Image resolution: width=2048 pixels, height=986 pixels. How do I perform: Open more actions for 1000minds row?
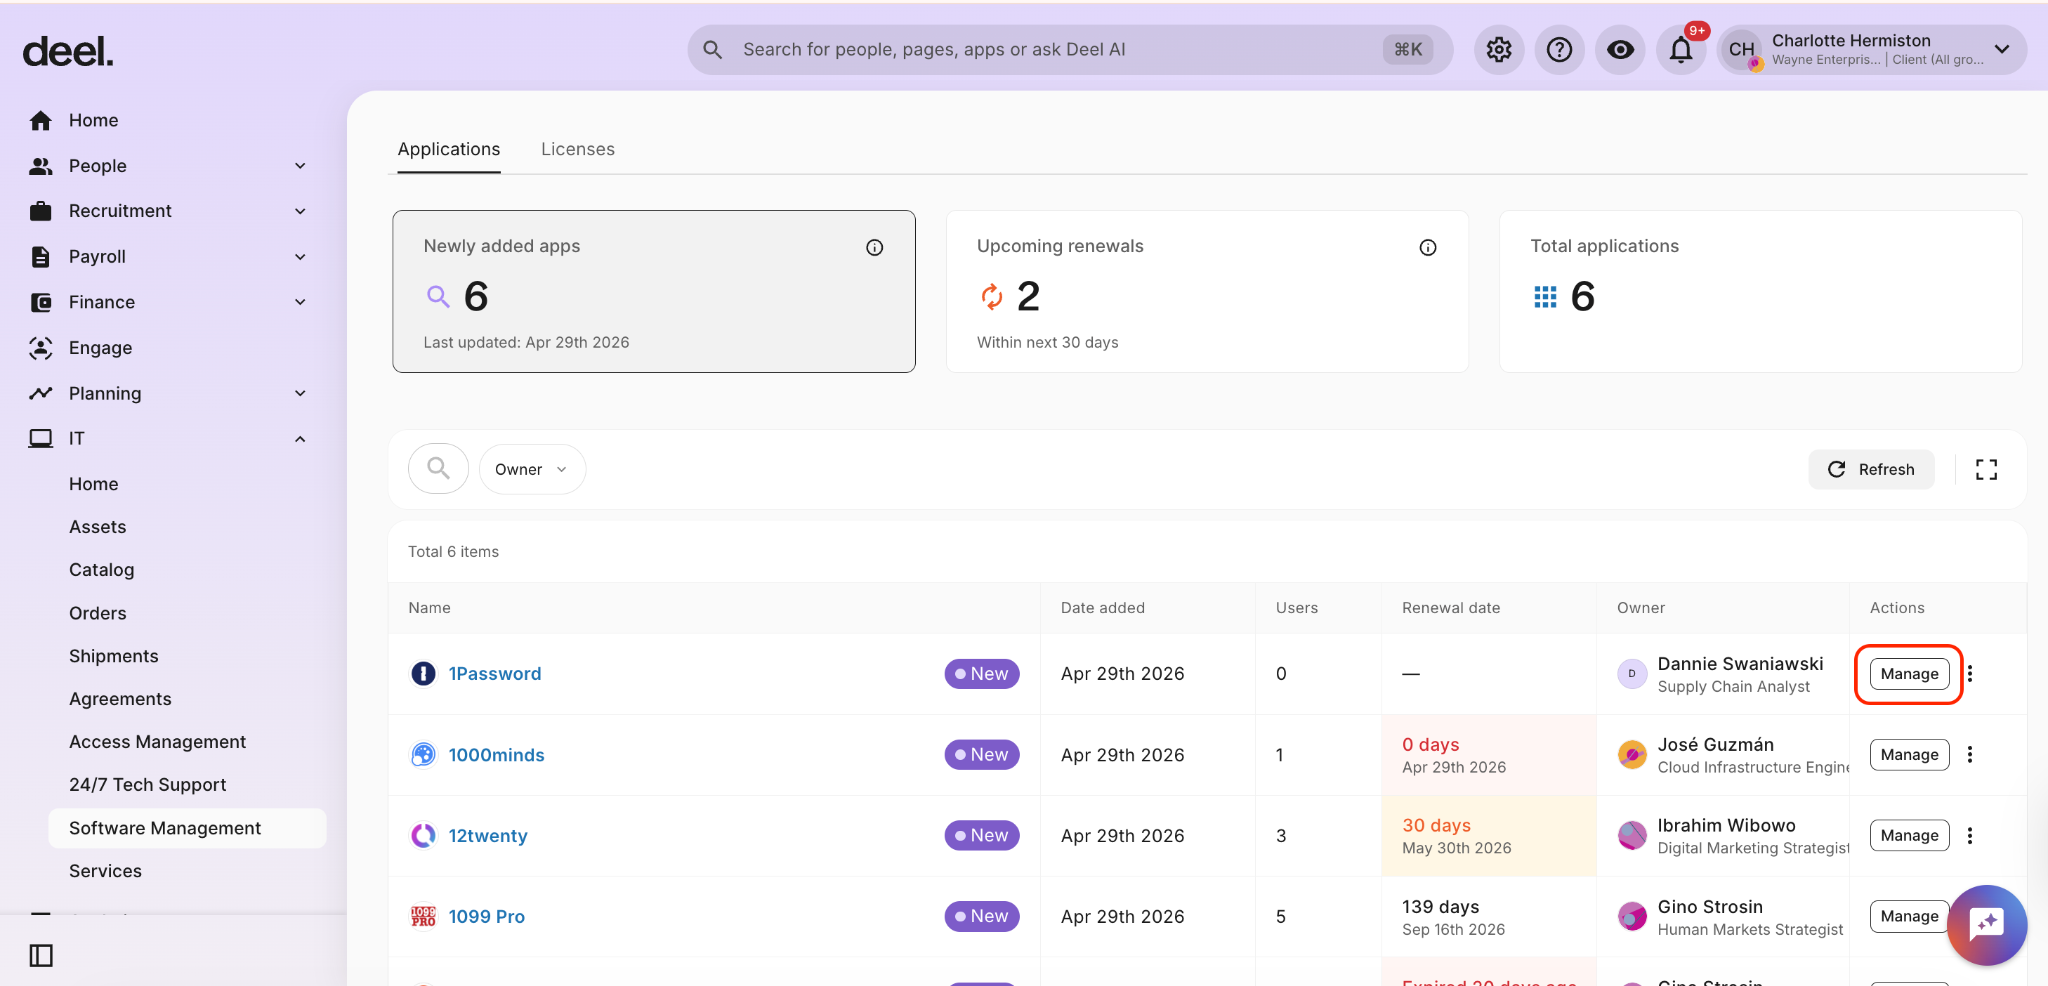(x=1970, y=755)
